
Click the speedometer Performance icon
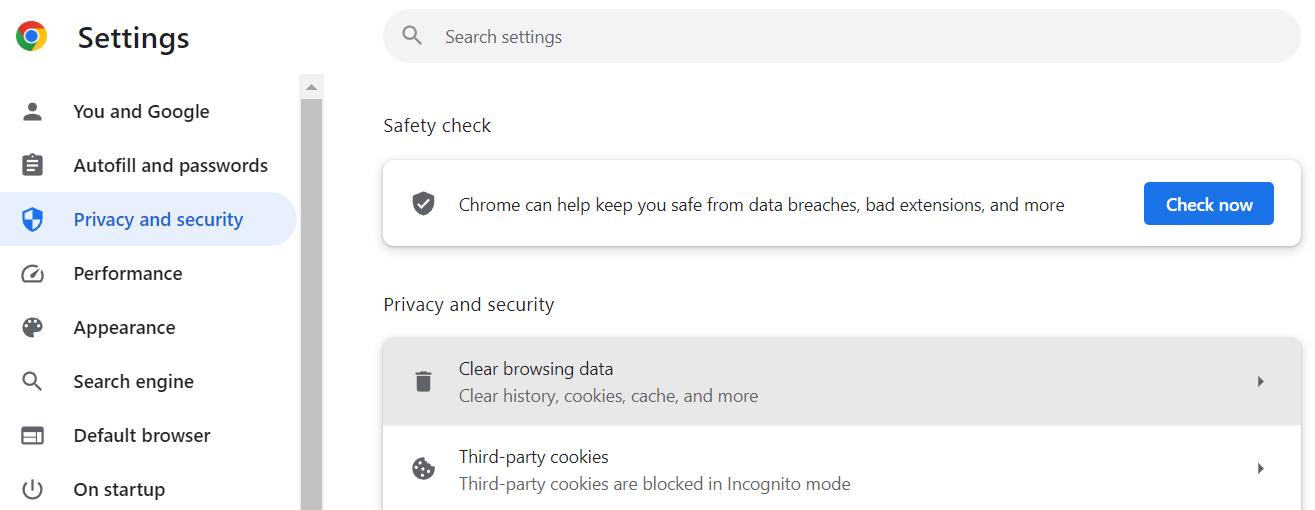coord(33,273)
